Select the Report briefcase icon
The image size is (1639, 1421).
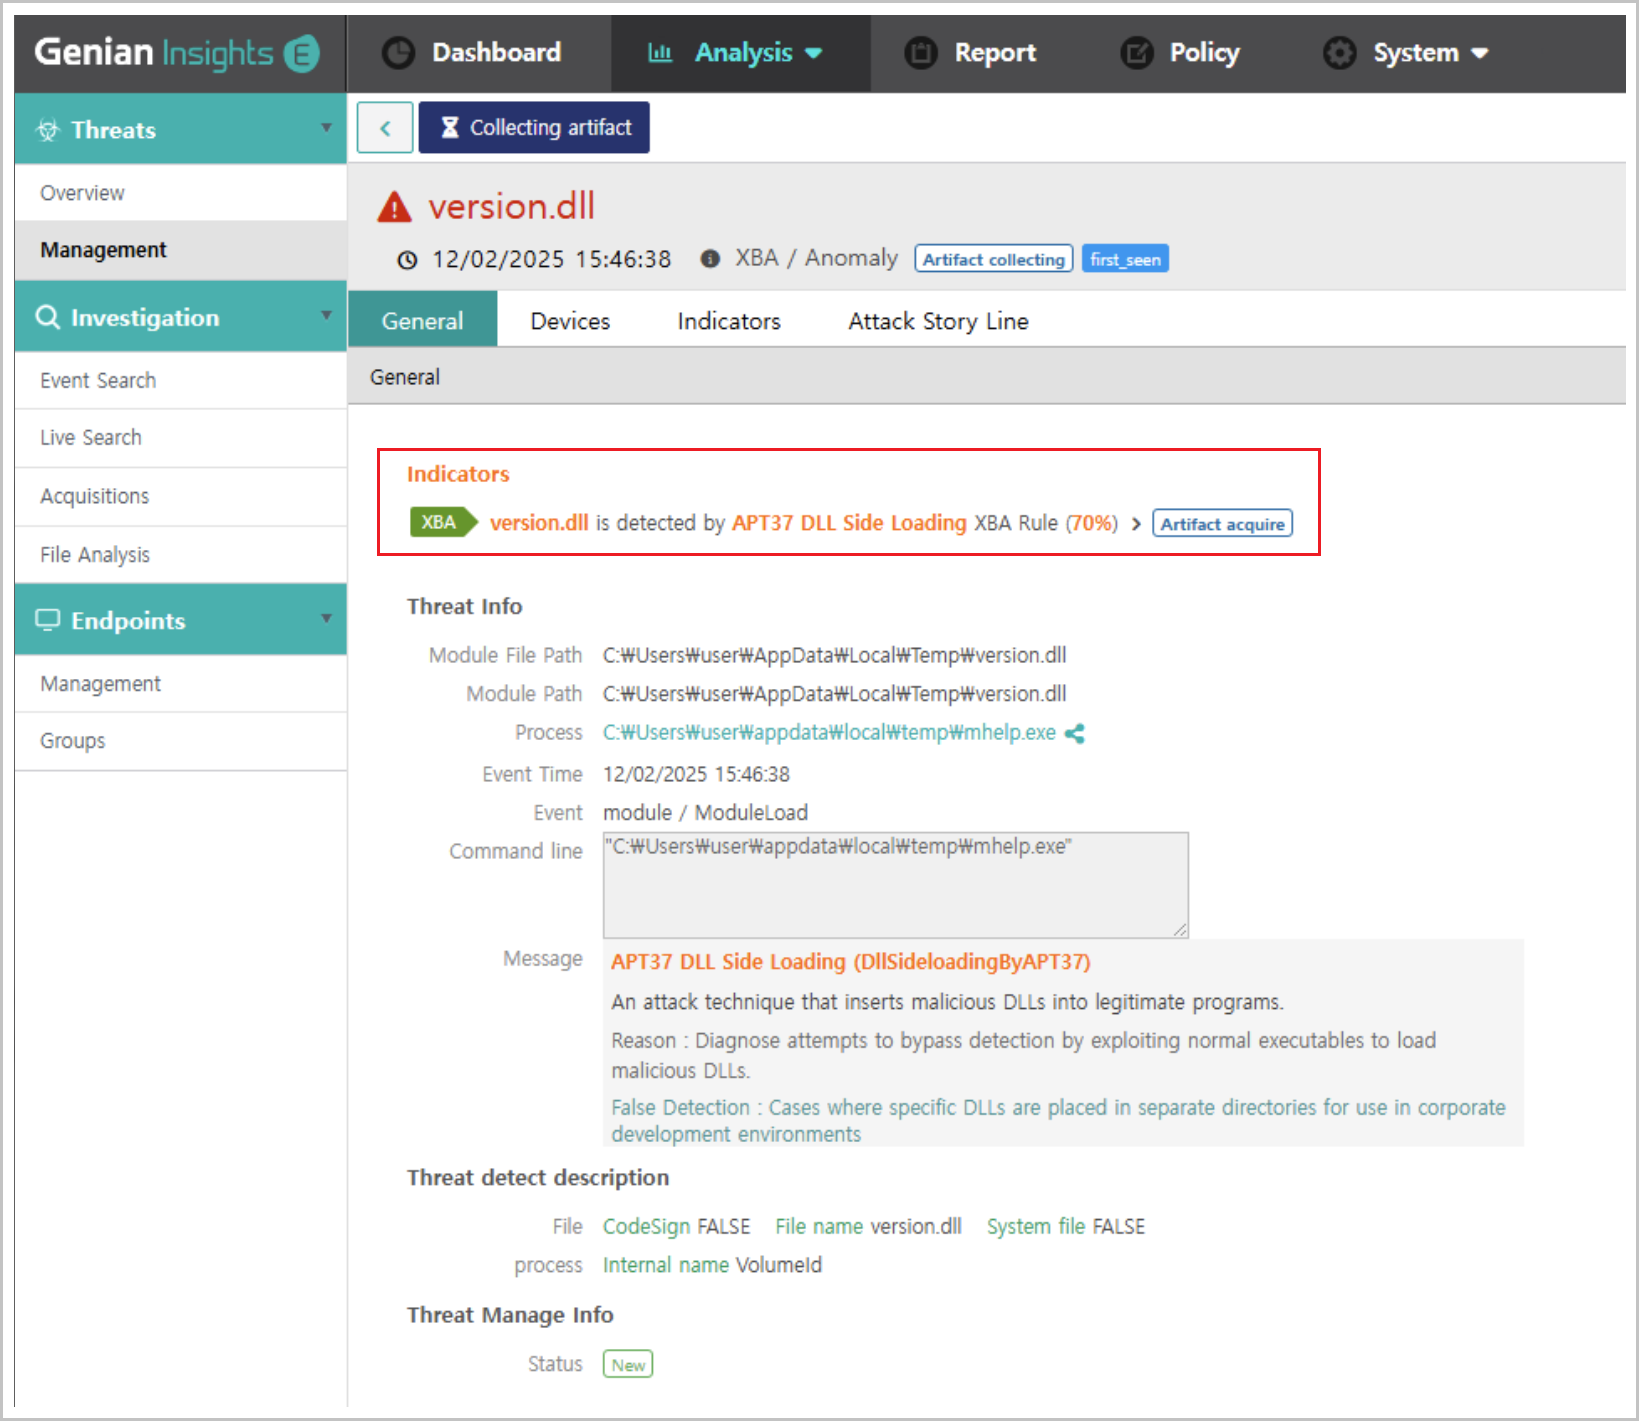(x=921, y=52)
